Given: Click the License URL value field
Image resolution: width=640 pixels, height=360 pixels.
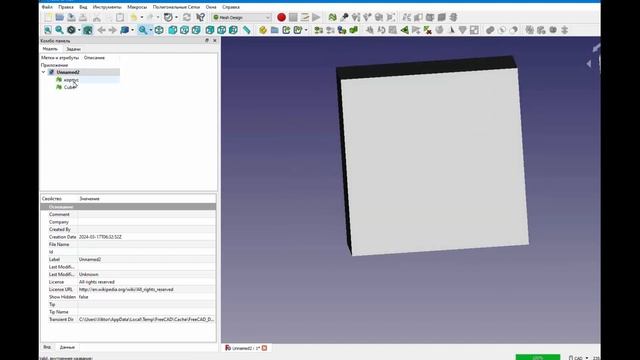Looking at the screenshot, I should (x=147, y=290).
